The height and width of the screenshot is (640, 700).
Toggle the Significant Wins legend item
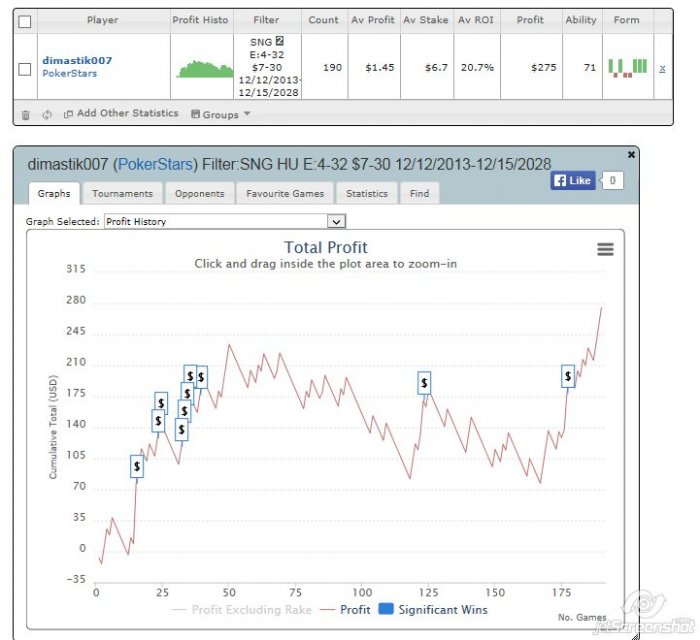(433, 609)
